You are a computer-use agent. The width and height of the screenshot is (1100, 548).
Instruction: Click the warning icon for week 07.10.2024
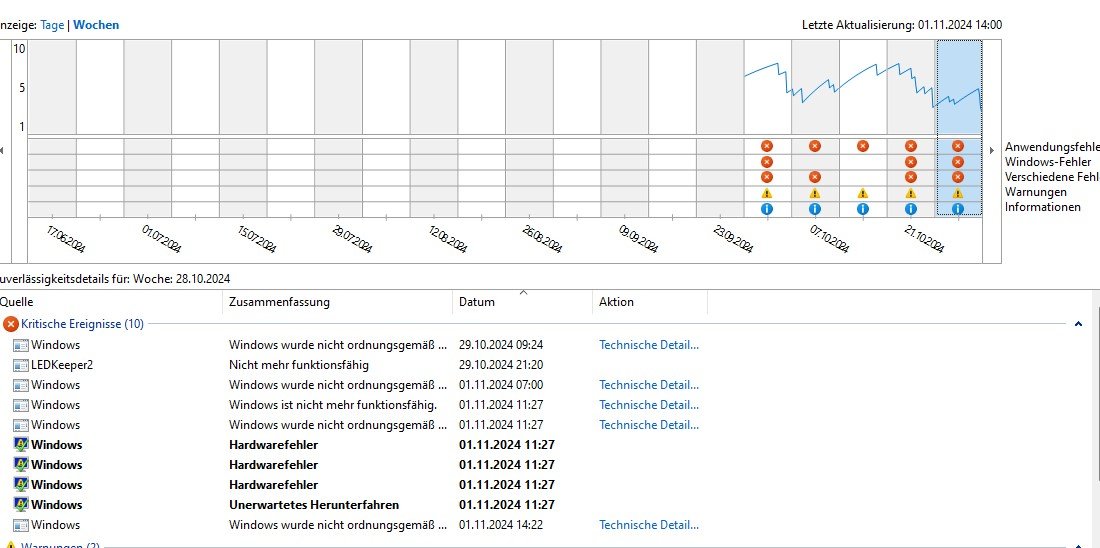[x=814, y=193]
